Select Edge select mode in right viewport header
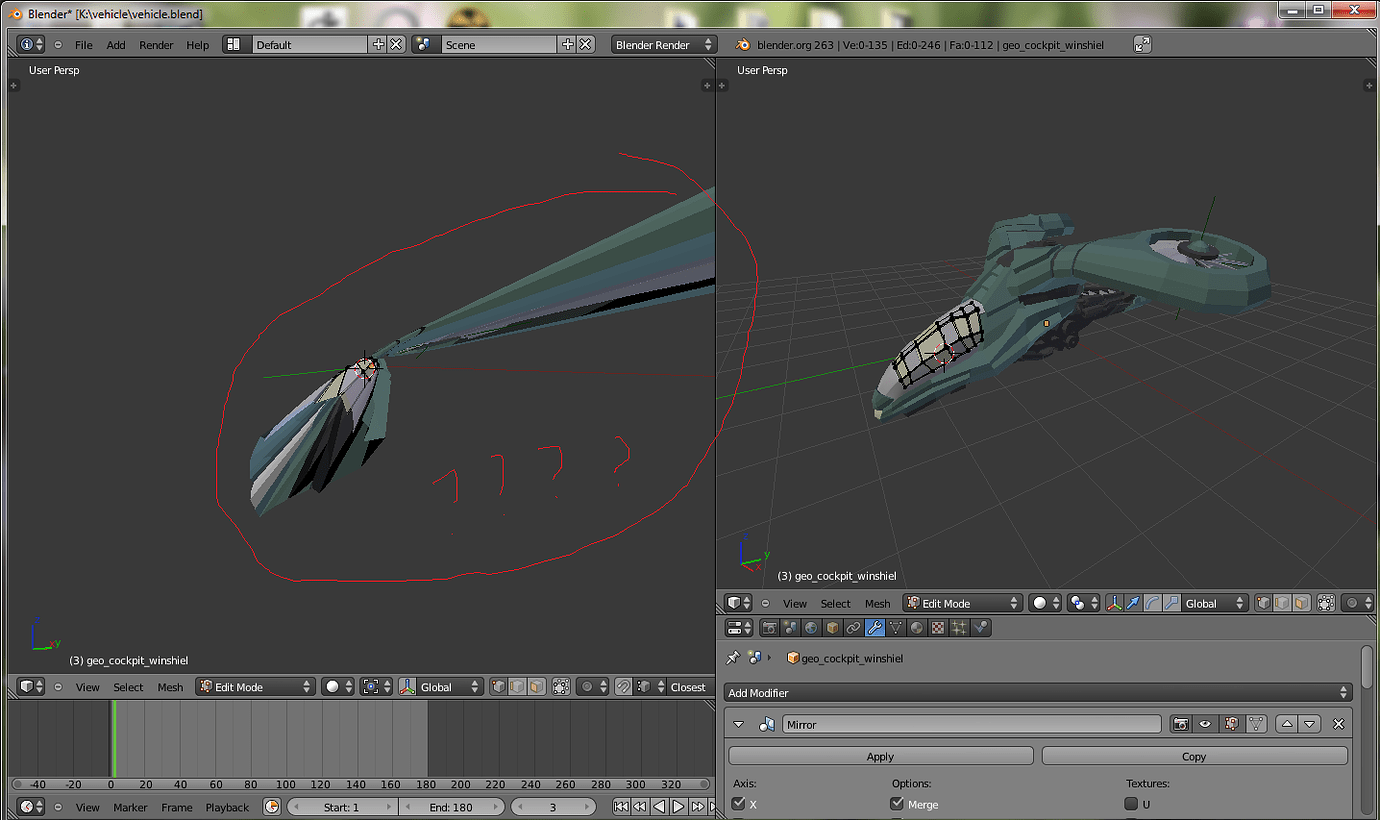This screenshot has width=1380, height=820. (x=1282, y=603)
